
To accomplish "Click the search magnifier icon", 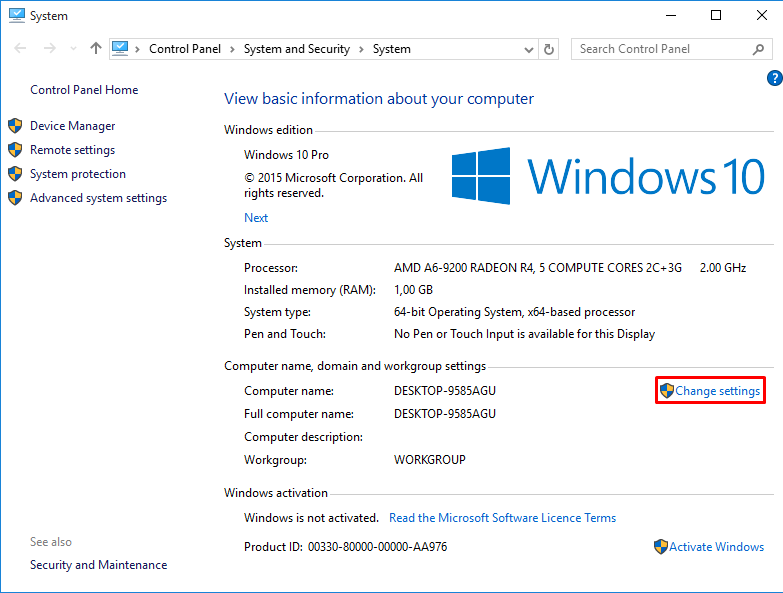I will point(759,49).
